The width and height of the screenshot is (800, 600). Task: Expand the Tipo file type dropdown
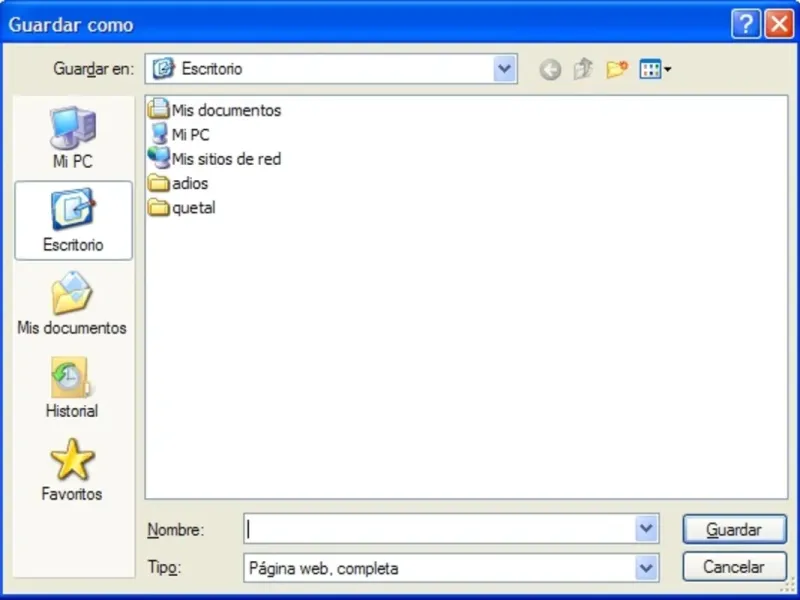tap(646, 568)
